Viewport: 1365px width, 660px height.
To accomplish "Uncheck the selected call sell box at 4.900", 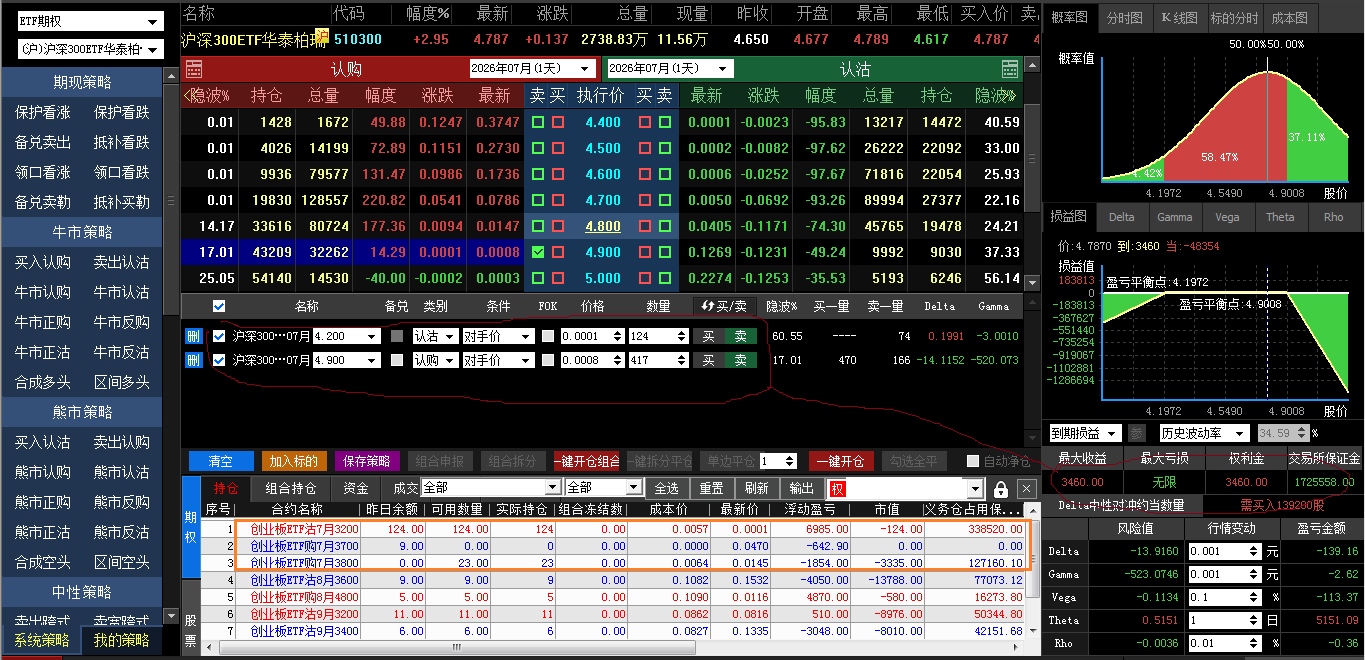I will coord(538,252).
